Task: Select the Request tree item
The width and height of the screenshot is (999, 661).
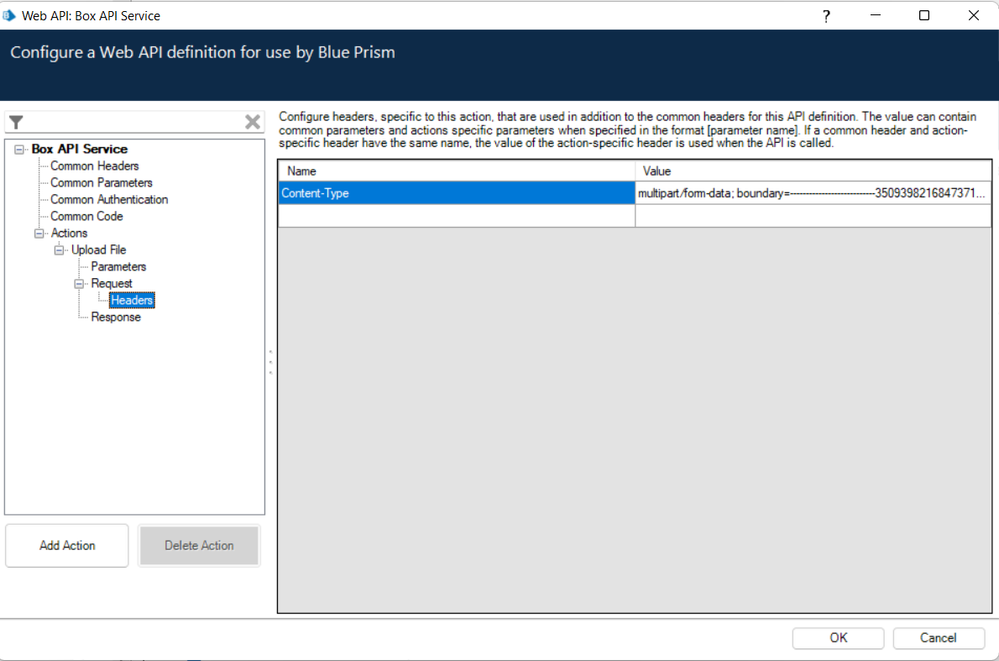Action: [x=111, y=284]
